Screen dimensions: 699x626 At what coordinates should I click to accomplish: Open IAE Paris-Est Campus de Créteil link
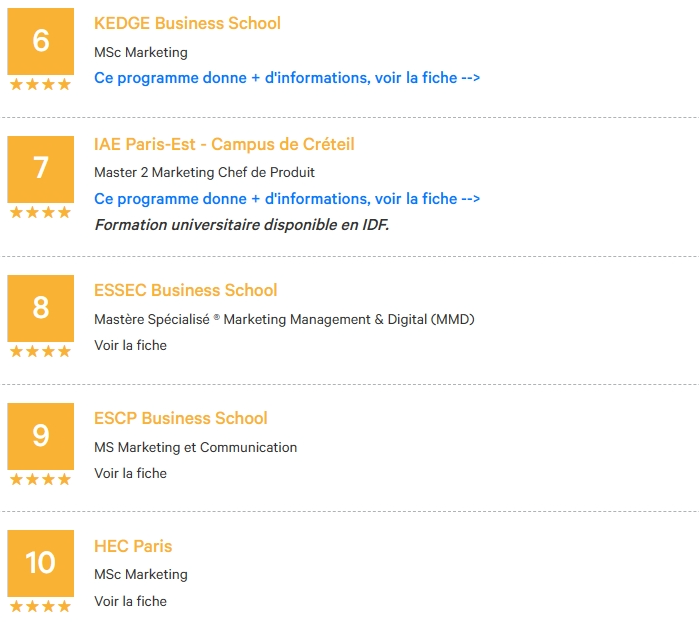tap(224, 144)
